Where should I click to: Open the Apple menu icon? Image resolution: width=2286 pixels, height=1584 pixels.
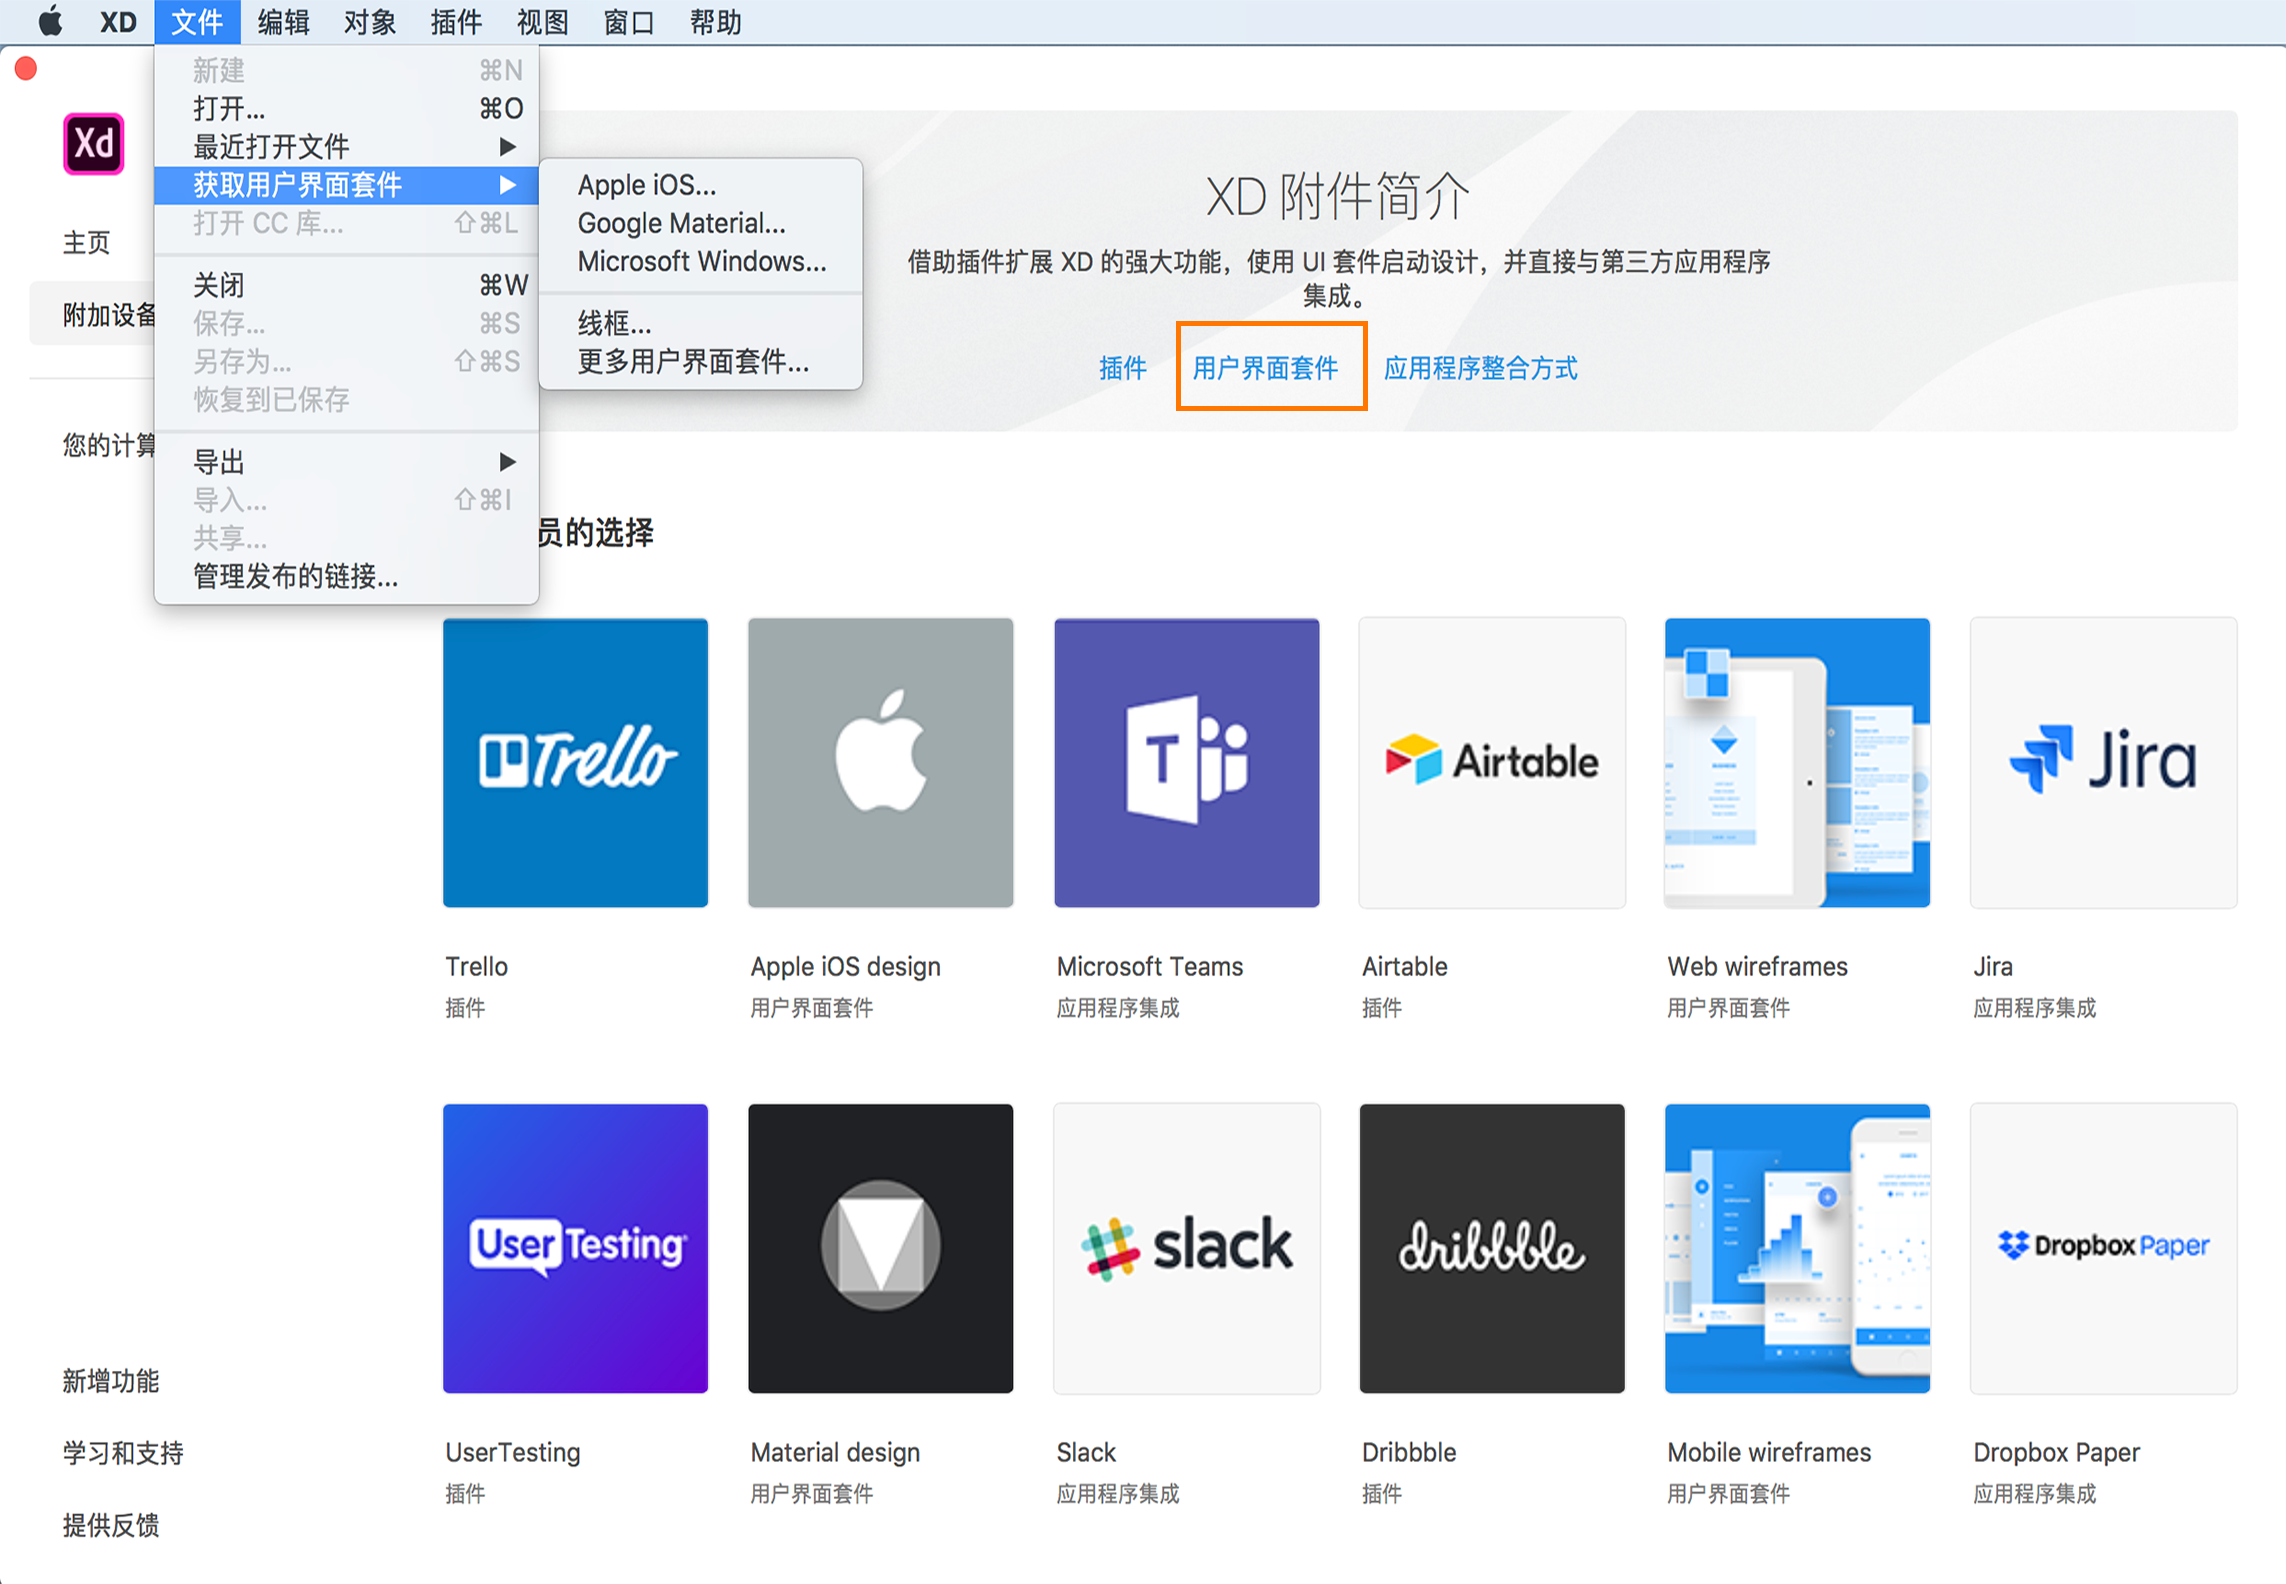[x=50, y=21]
